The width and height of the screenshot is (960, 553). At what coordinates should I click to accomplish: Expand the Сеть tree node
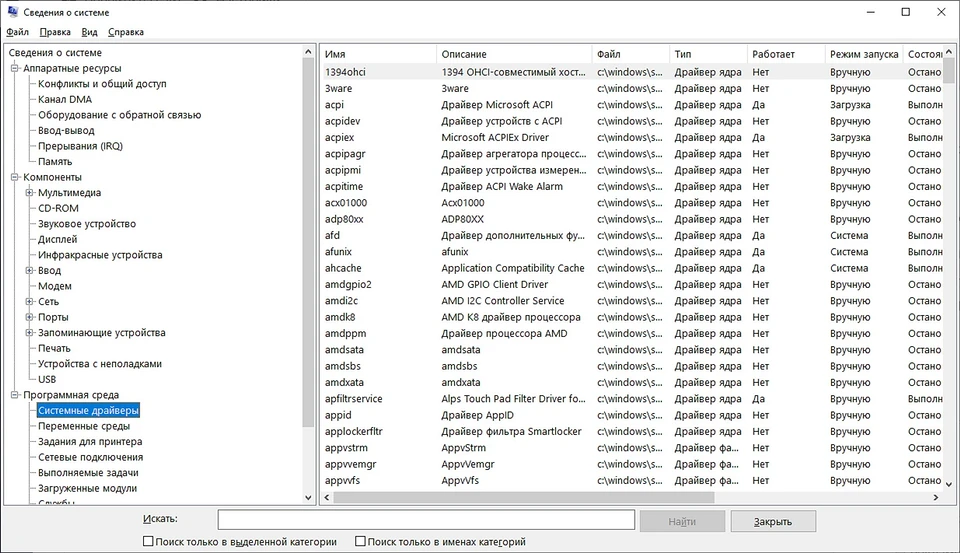[x=30, y=302]
